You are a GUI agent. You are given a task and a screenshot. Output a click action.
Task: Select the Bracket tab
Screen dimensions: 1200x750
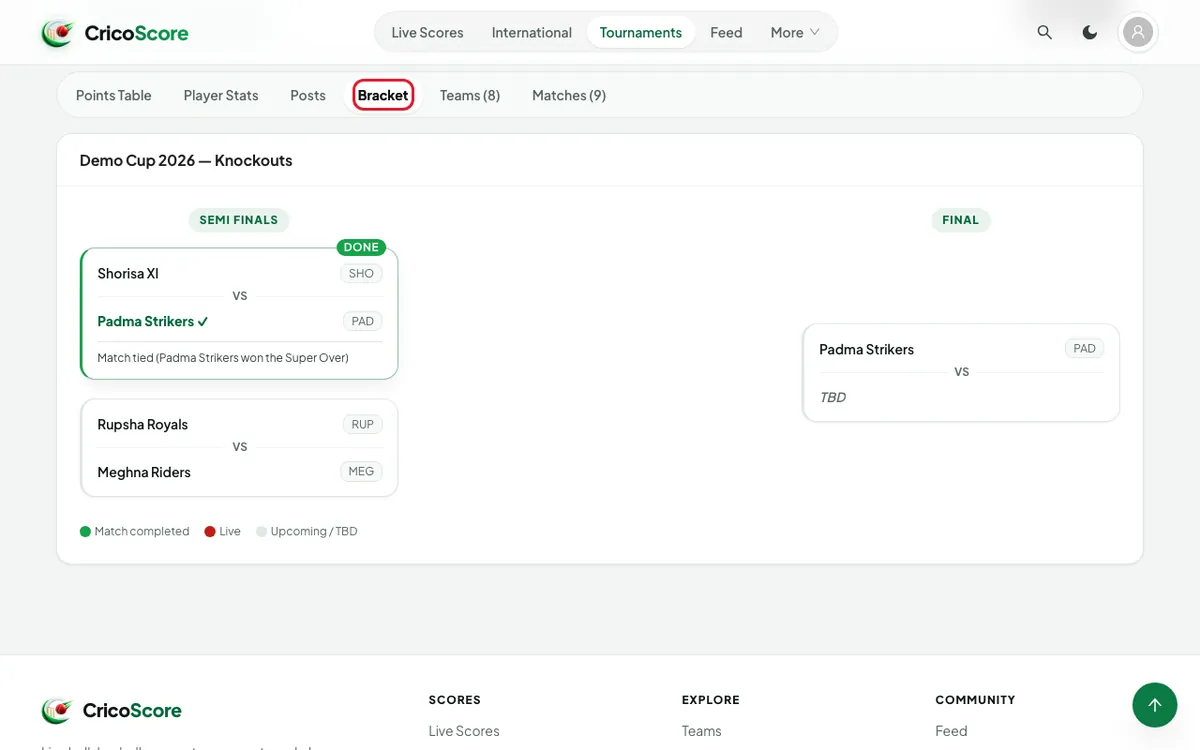tap(383, 95)
